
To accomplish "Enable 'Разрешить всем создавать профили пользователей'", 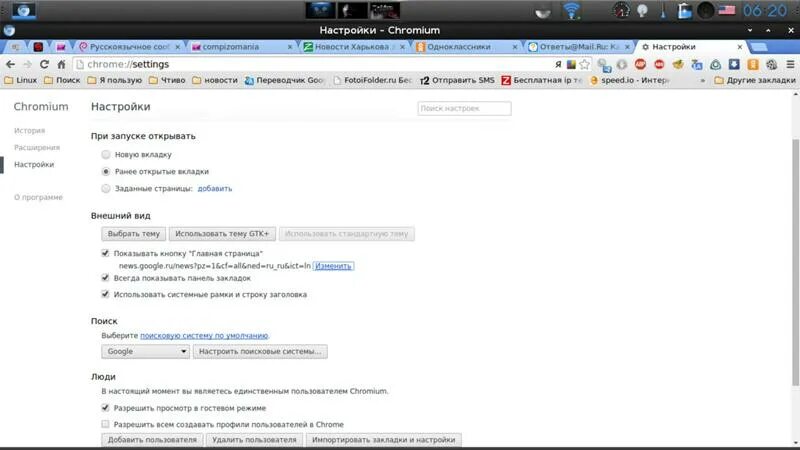I will point(105,424).
